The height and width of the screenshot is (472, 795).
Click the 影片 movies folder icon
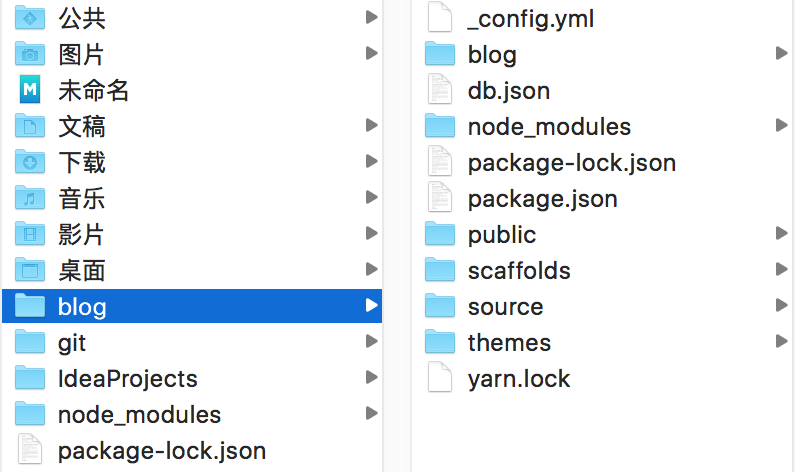pos(30,234)
